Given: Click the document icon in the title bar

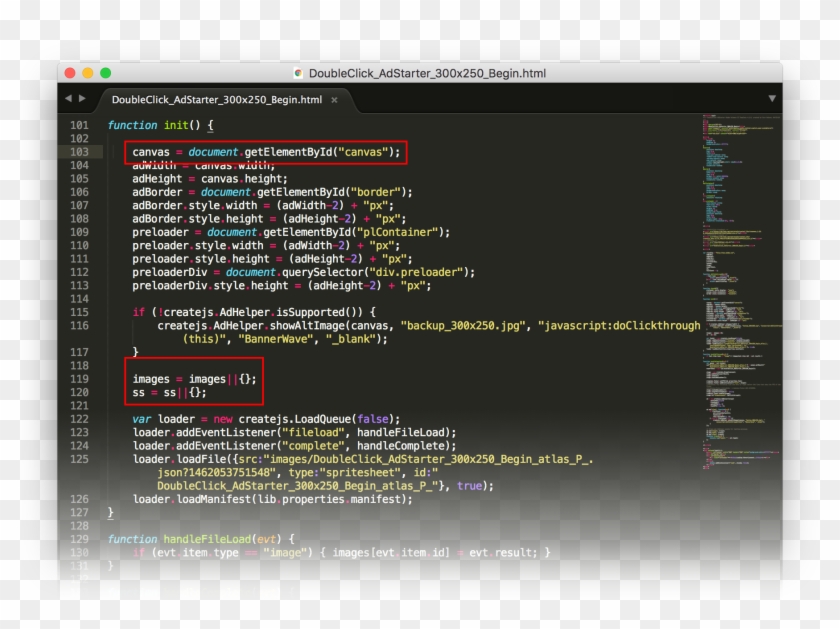Looking at the screenshot, I should 297,72.
